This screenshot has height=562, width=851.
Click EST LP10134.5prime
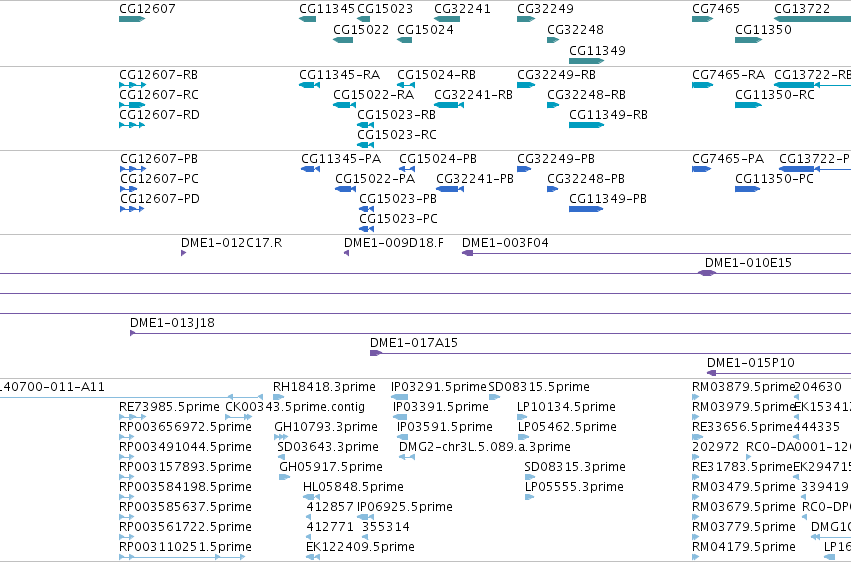(522, 418)
